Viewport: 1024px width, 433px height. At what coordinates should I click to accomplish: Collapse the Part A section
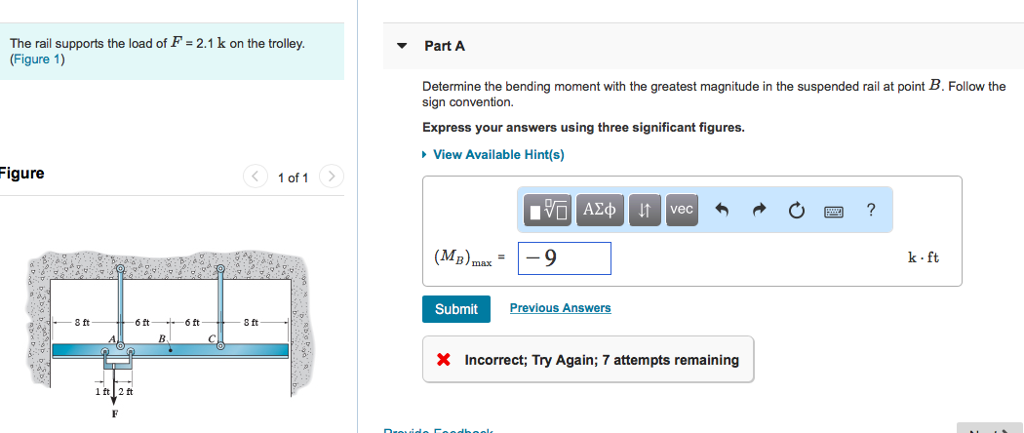pyautogui.click(x=402, y=46)
